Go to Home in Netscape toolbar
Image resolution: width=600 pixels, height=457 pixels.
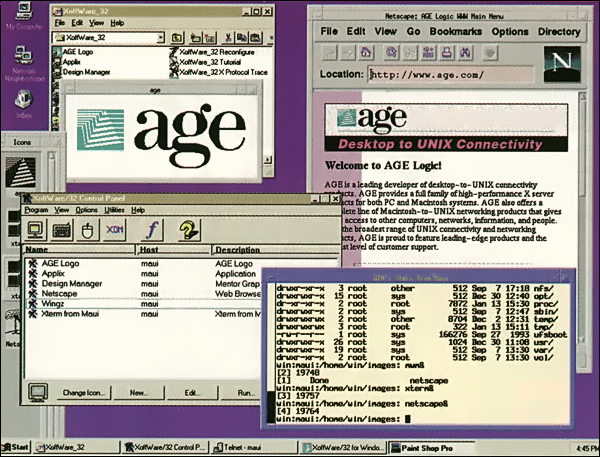pyautogui.click(x=366, y=53)
